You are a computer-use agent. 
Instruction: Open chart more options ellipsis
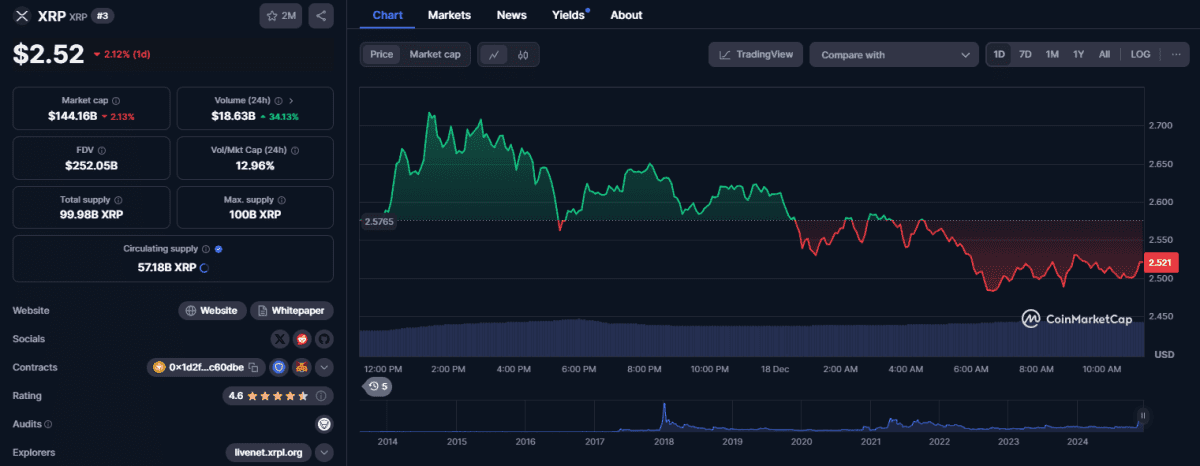tap(1175, 54)
